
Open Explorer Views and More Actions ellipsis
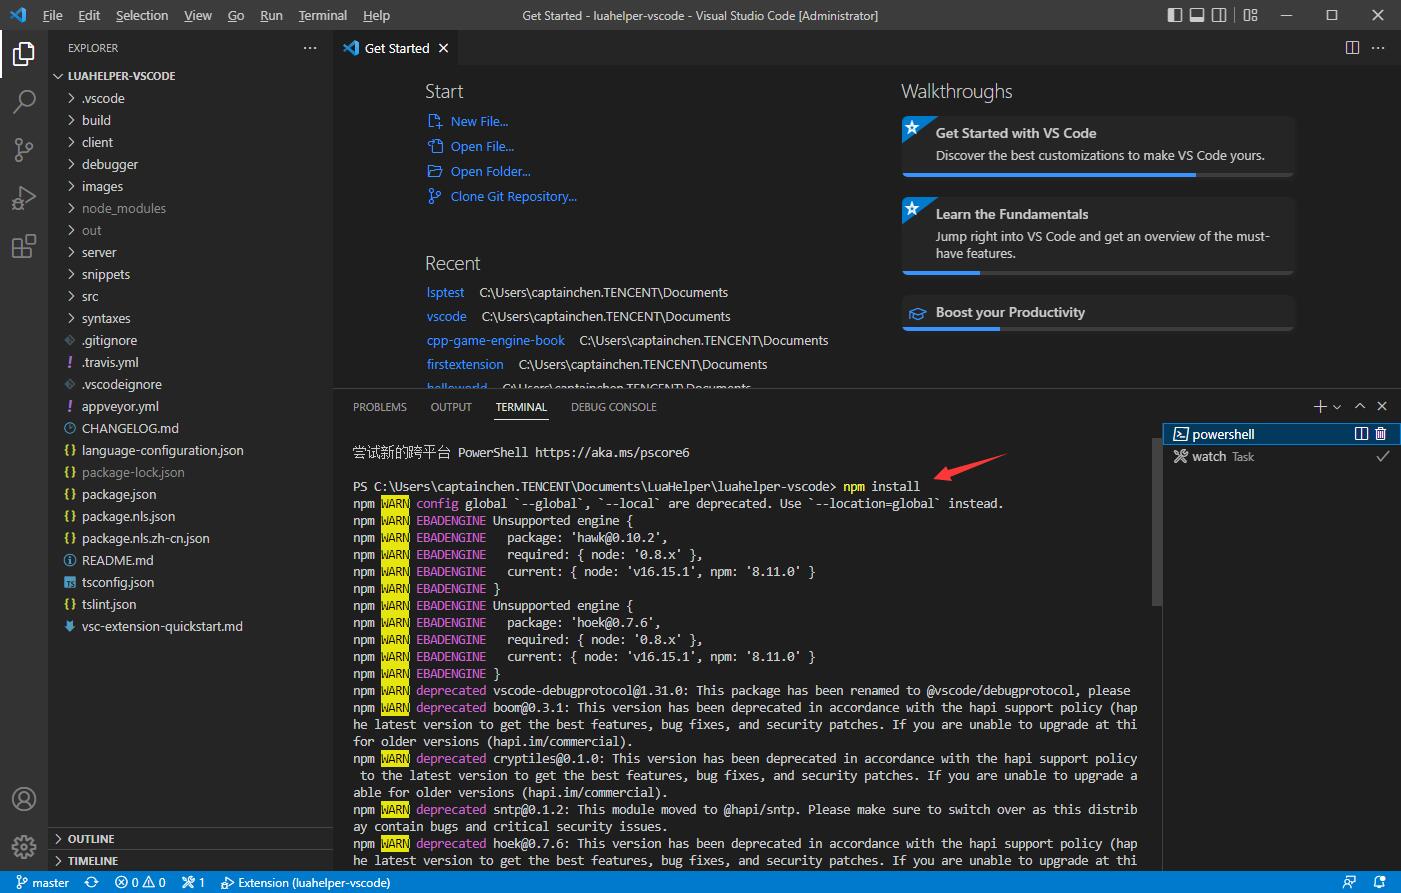coord(310,48)
